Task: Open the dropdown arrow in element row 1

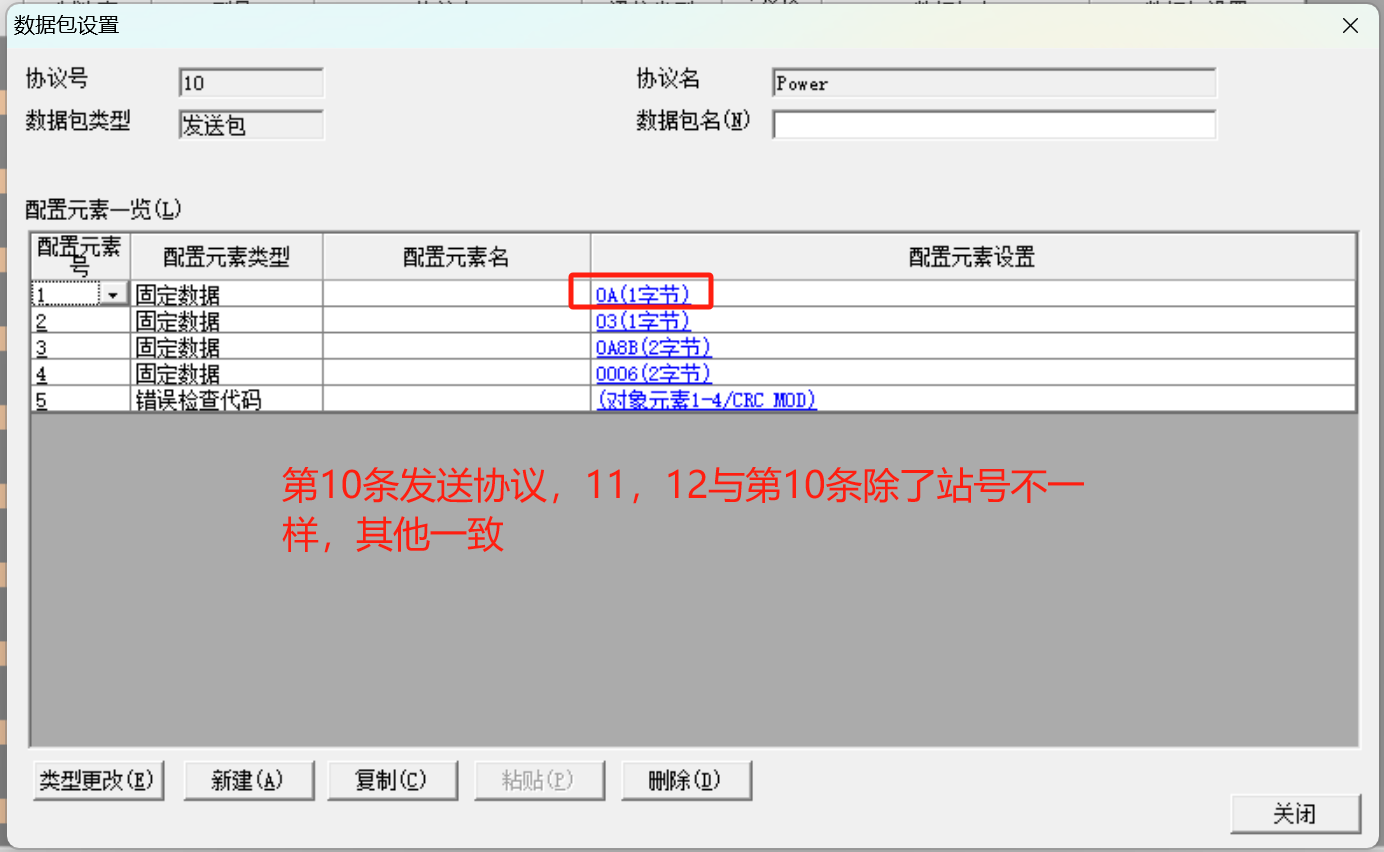Action: 113,295
